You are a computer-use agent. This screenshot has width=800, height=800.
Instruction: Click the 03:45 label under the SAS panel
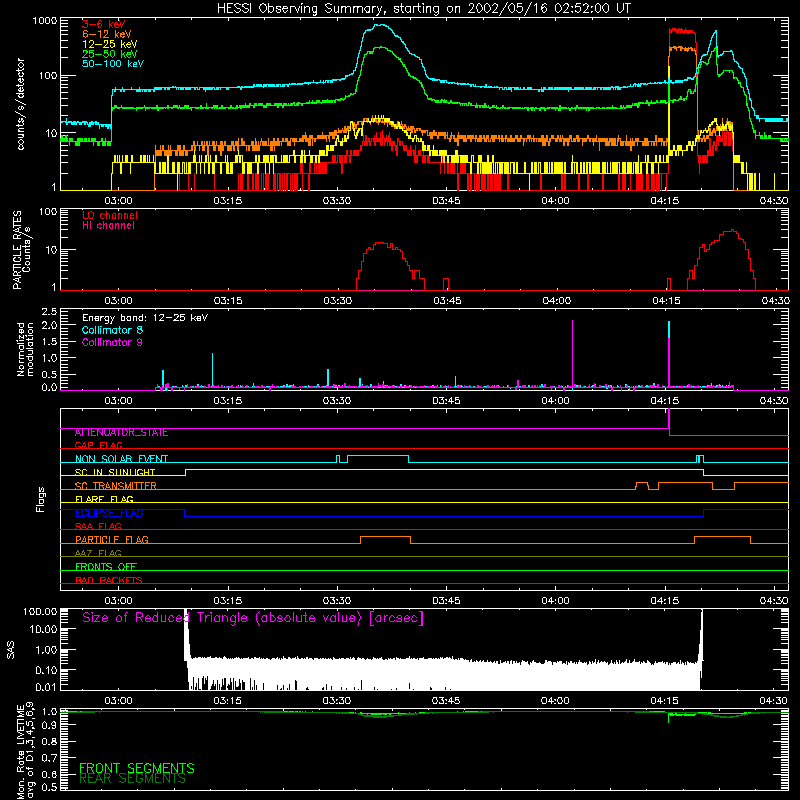446,701
